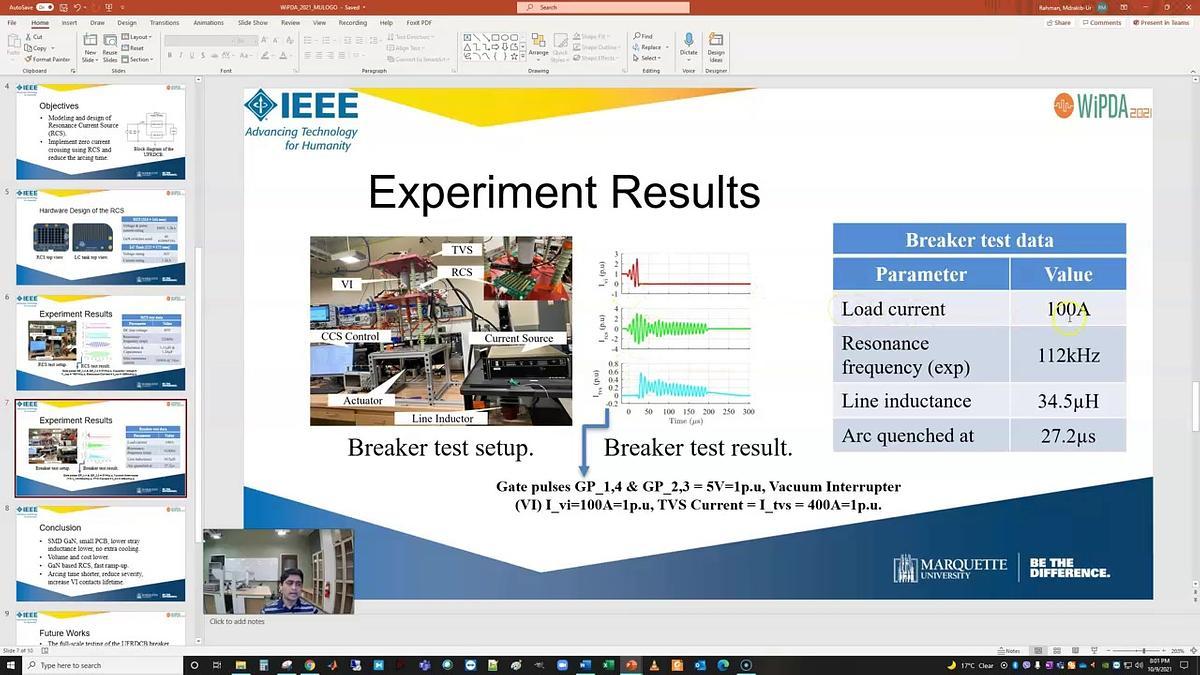Select slide 6 Experiment Results thumbnail
The image size is (1200, 675).
pos(100,343)
